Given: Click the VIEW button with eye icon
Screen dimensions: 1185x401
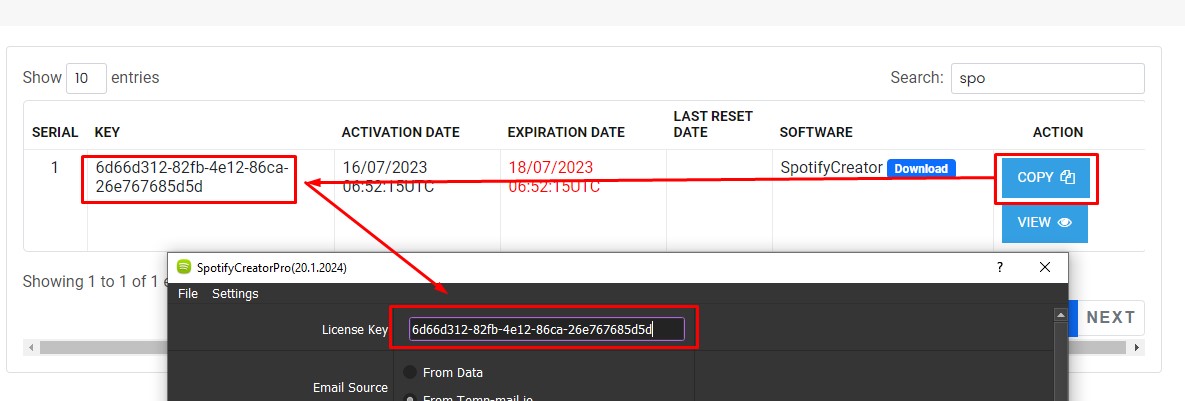Looking at the screenshot, I should pos(1044,223).
